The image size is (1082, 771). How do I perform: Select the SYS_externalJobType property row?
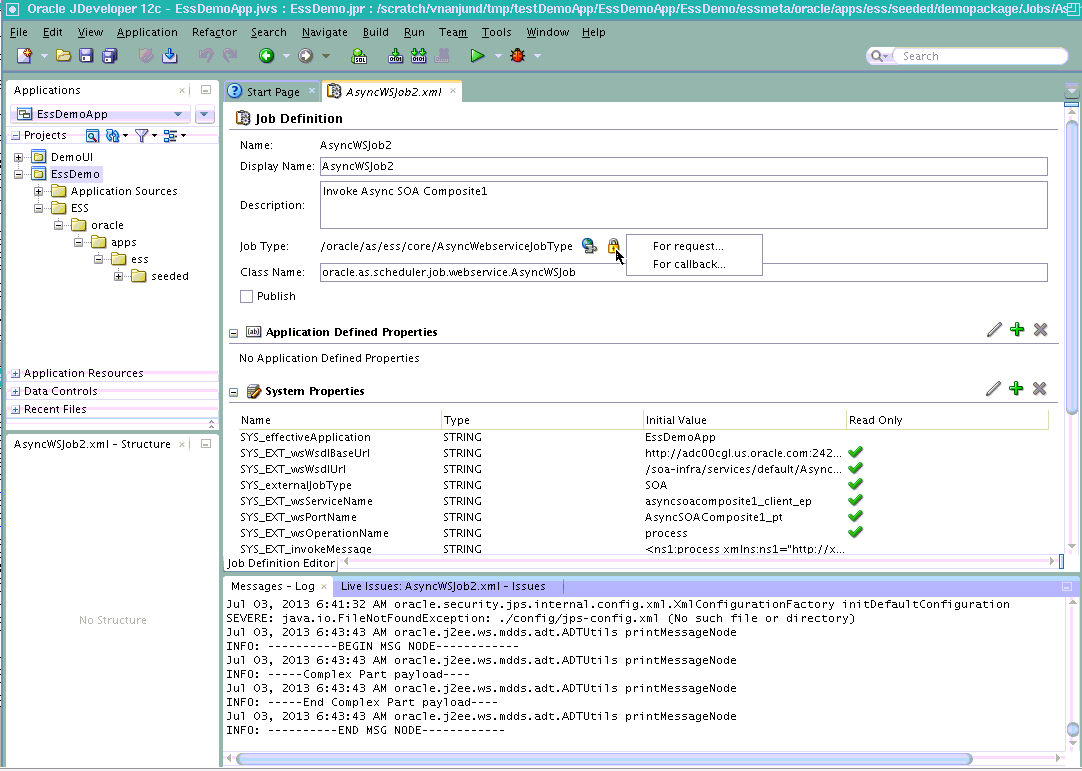[643, 485]
